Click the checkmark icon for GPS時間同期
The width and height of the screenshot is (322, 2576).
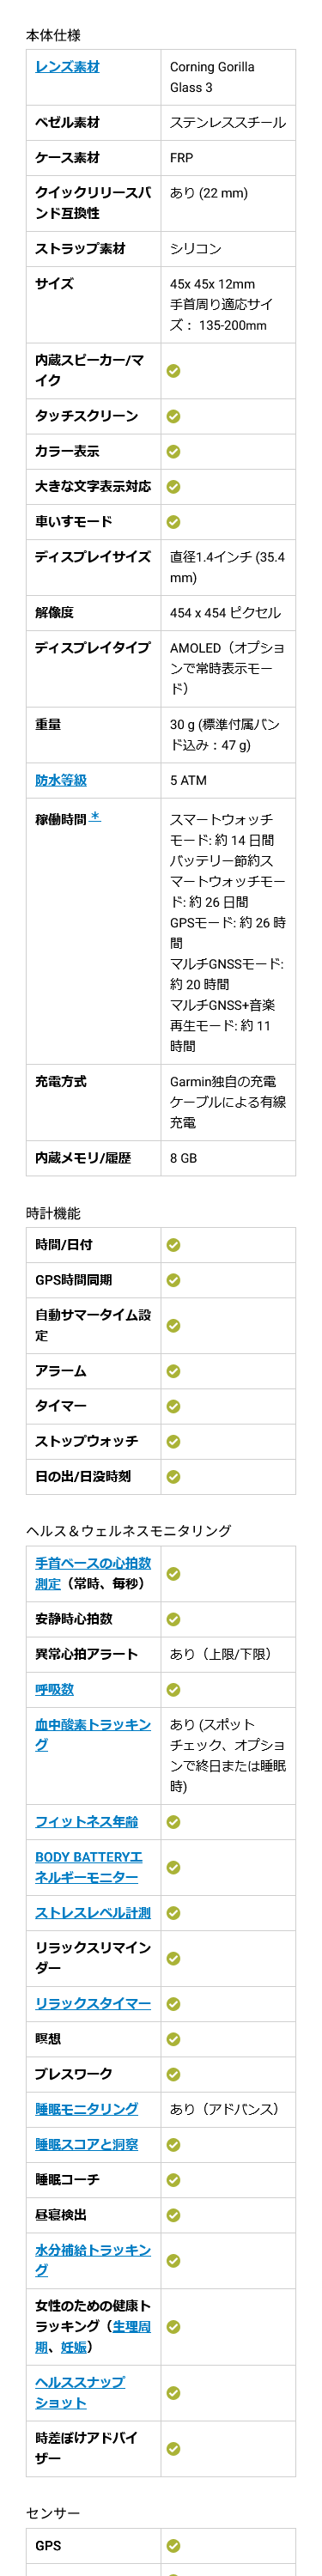pos(173,1280)
